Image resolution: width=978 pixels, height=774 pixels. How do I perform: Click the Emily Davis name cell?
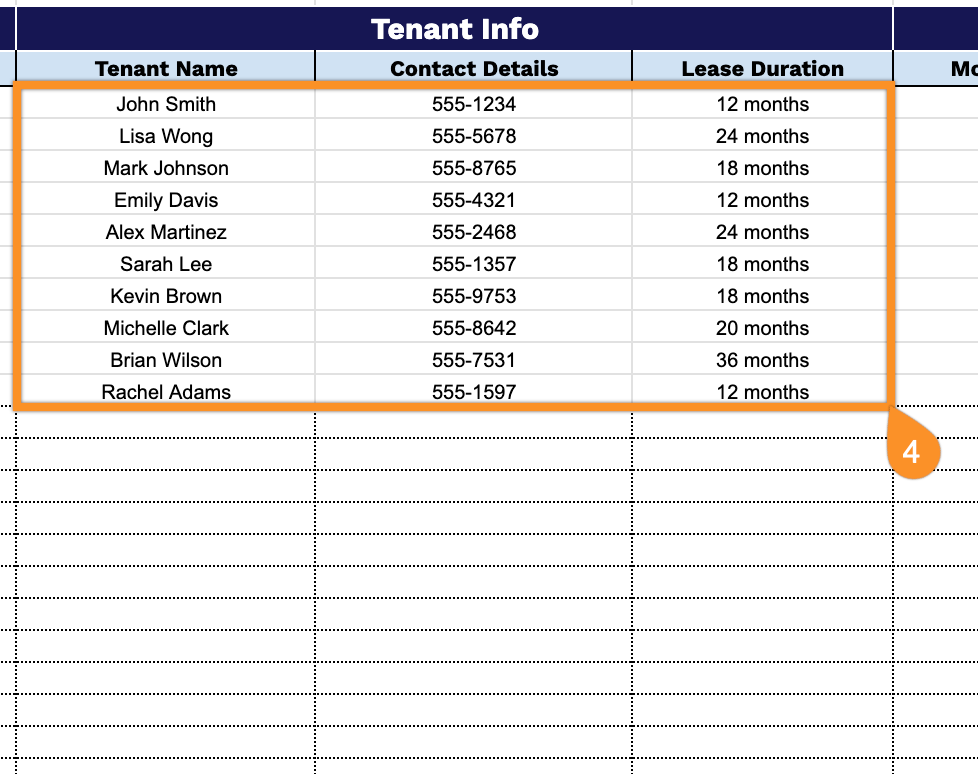166,200
